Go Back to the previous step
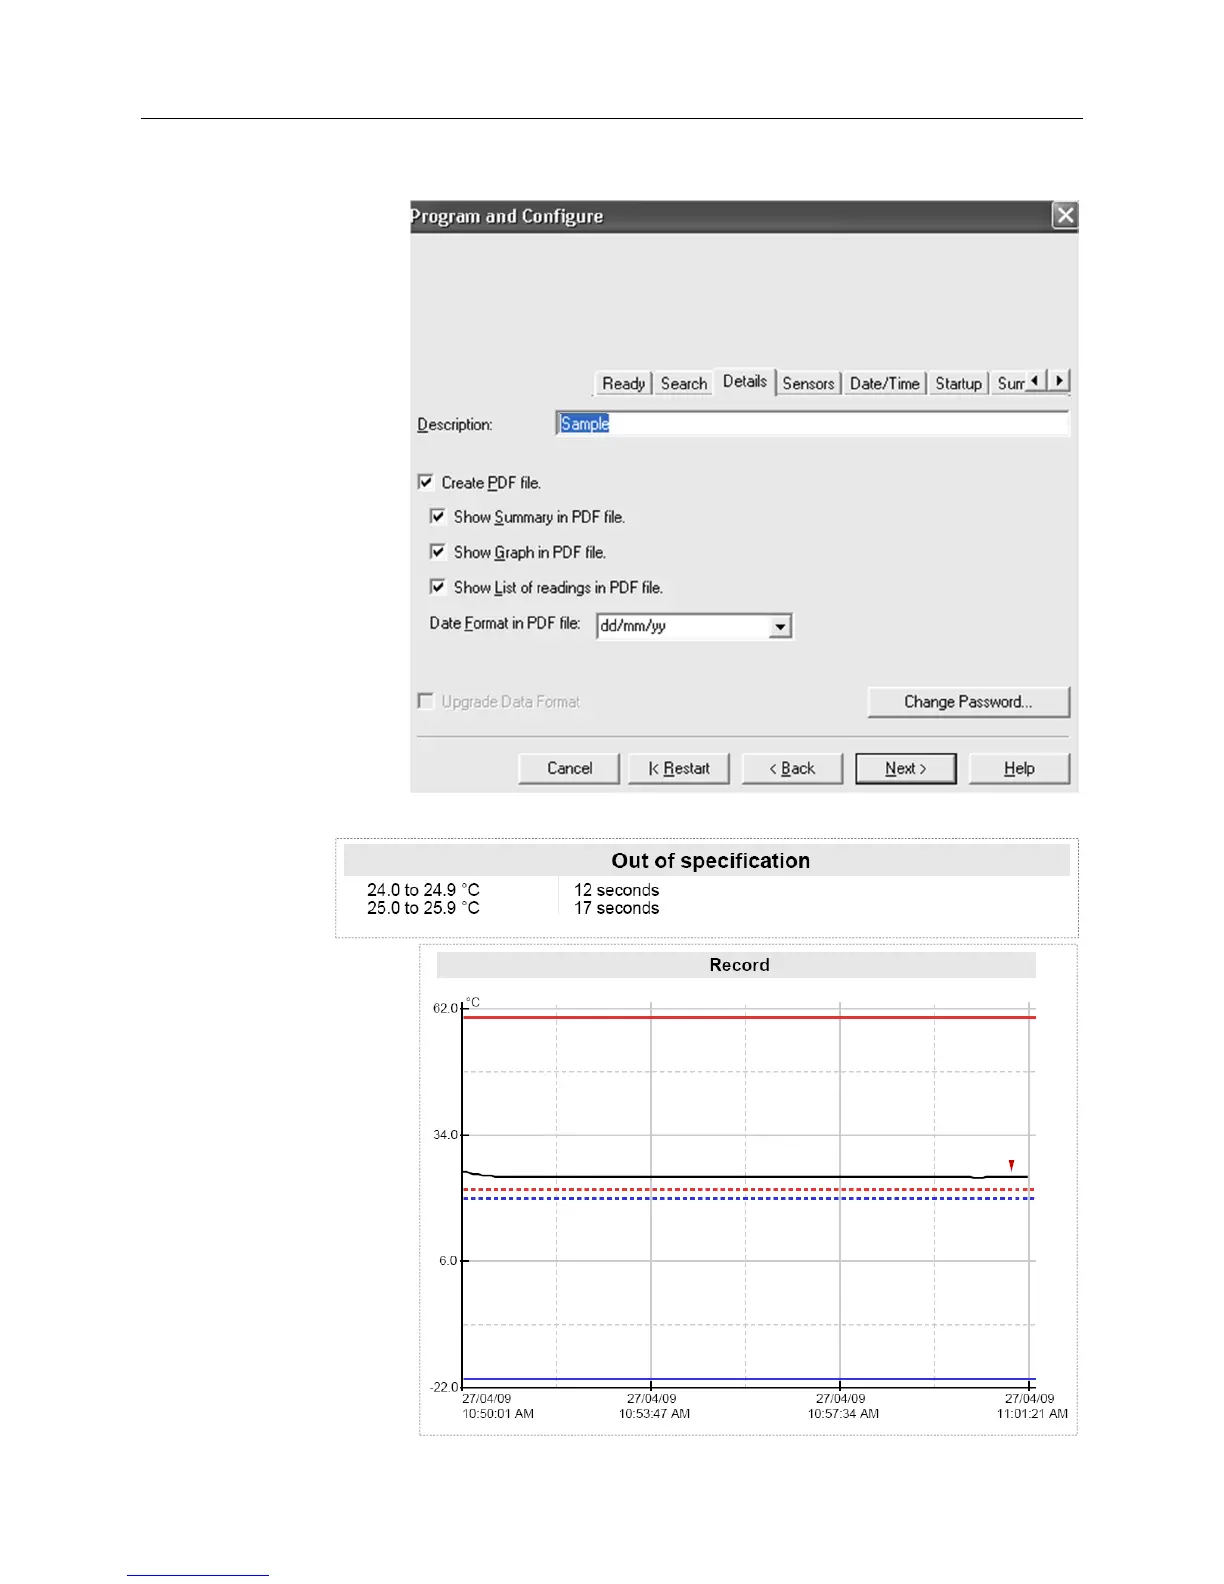1224x1584 pixels. click(x=792, y=769)
